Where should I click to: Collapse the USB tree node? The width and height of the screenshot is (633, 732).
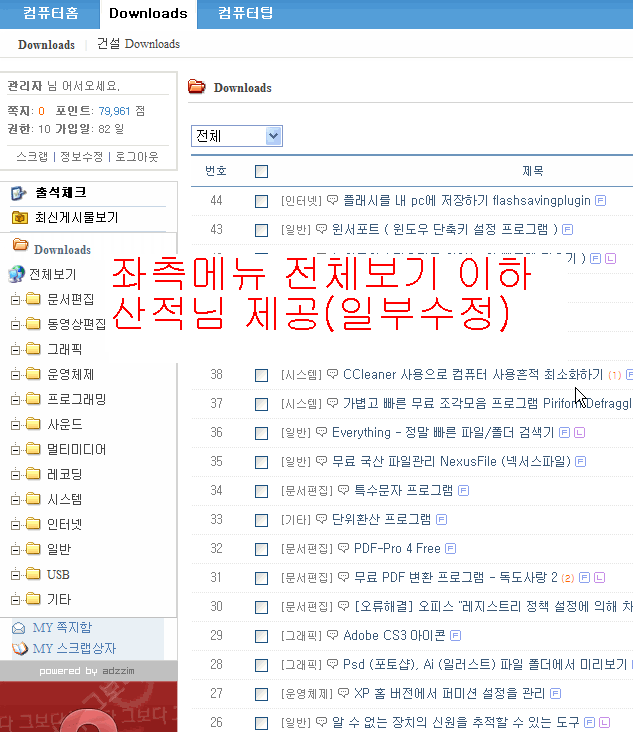coord(15,575)
